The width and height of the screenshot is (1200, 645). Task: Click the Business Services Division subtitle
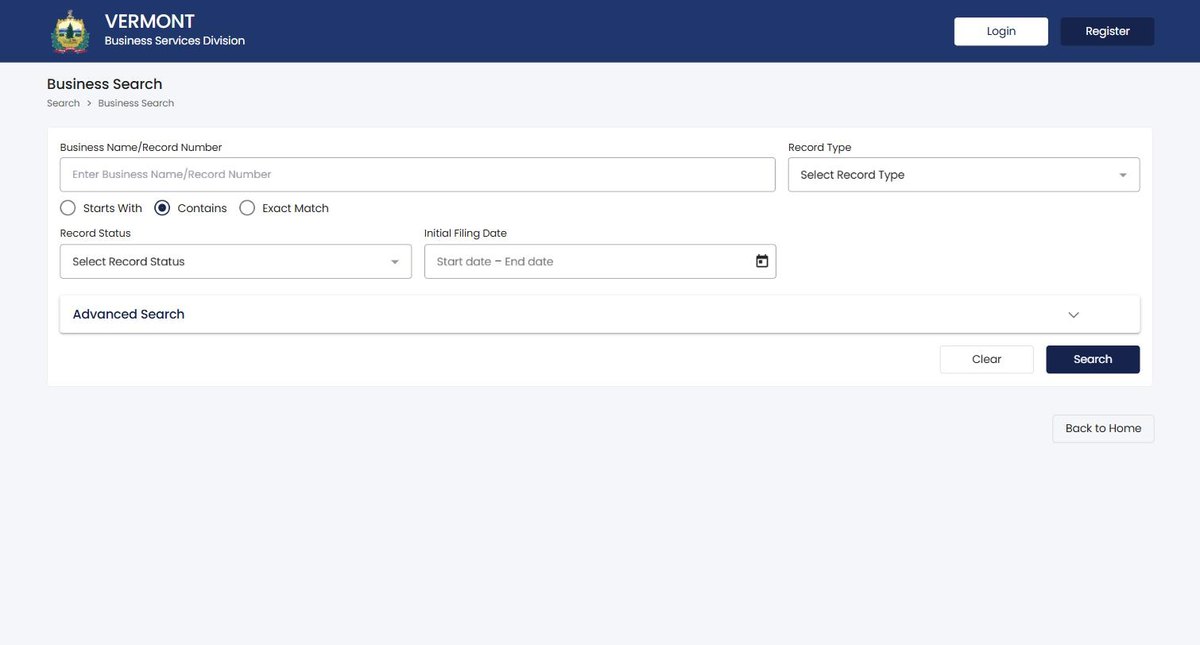tap(175, 41)
